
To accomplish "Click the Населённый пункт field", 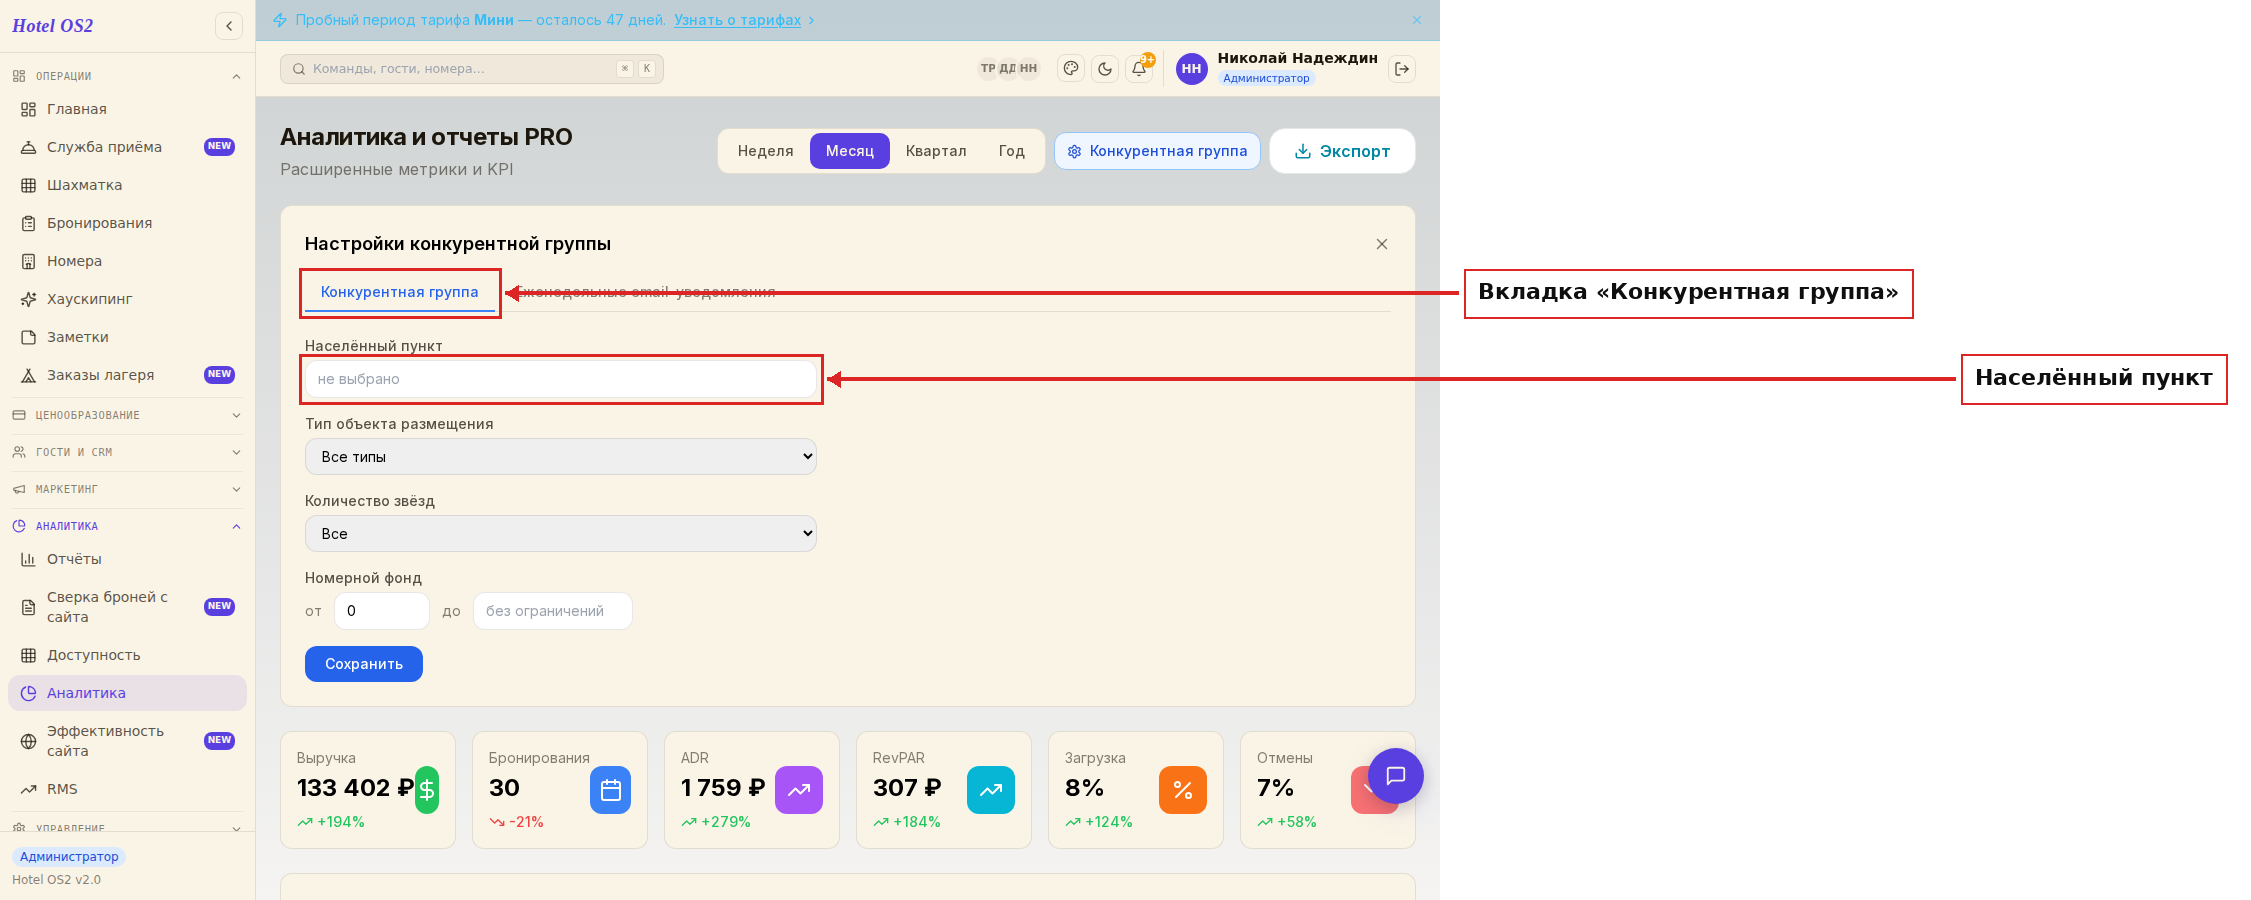I will click(561, 379).
